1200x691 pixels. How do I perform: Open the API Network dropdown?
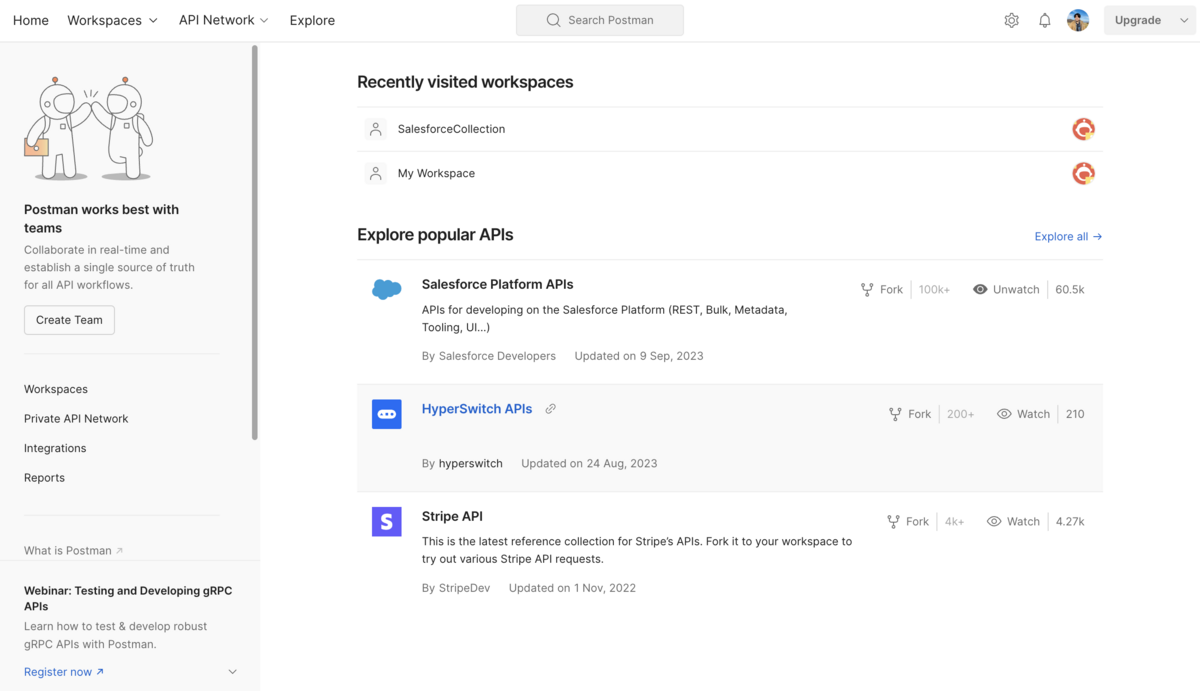tap(223, 20)
